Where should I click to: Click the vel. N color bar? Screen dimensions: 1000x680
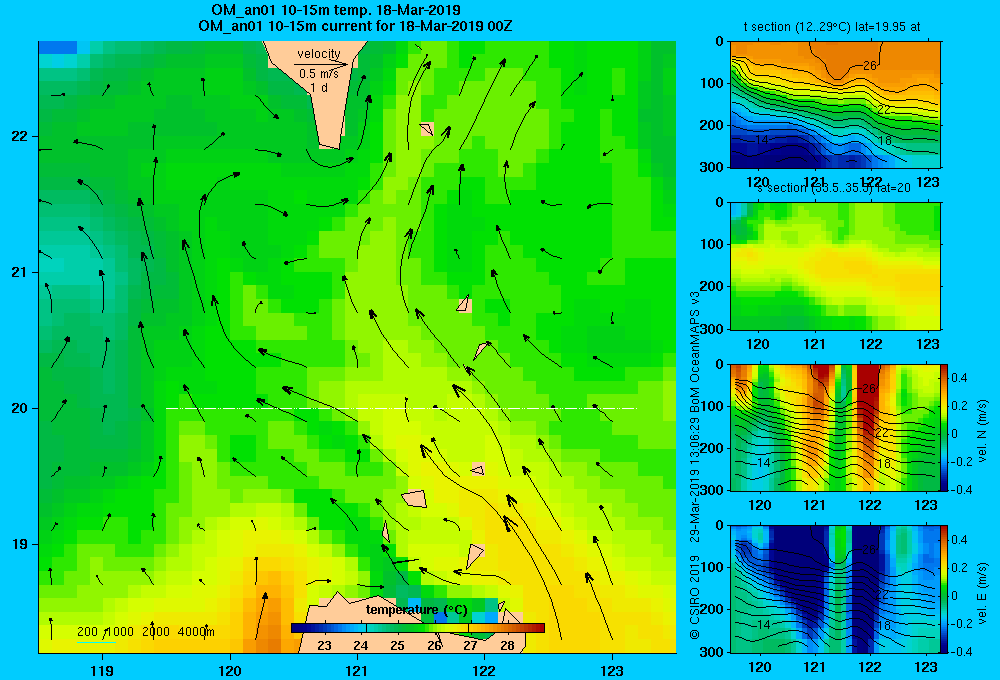(945, 427)
